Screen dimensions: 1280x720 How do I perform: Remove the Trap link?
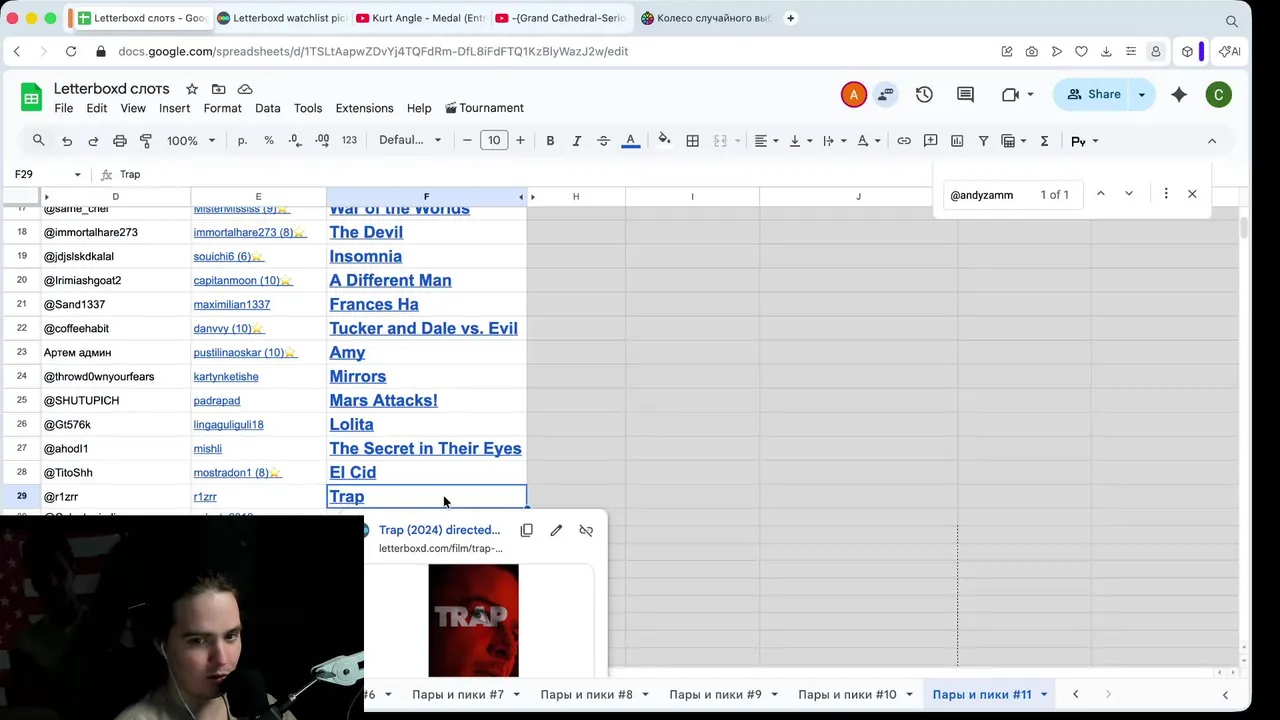pyautogui.click(x=586, y=530)
